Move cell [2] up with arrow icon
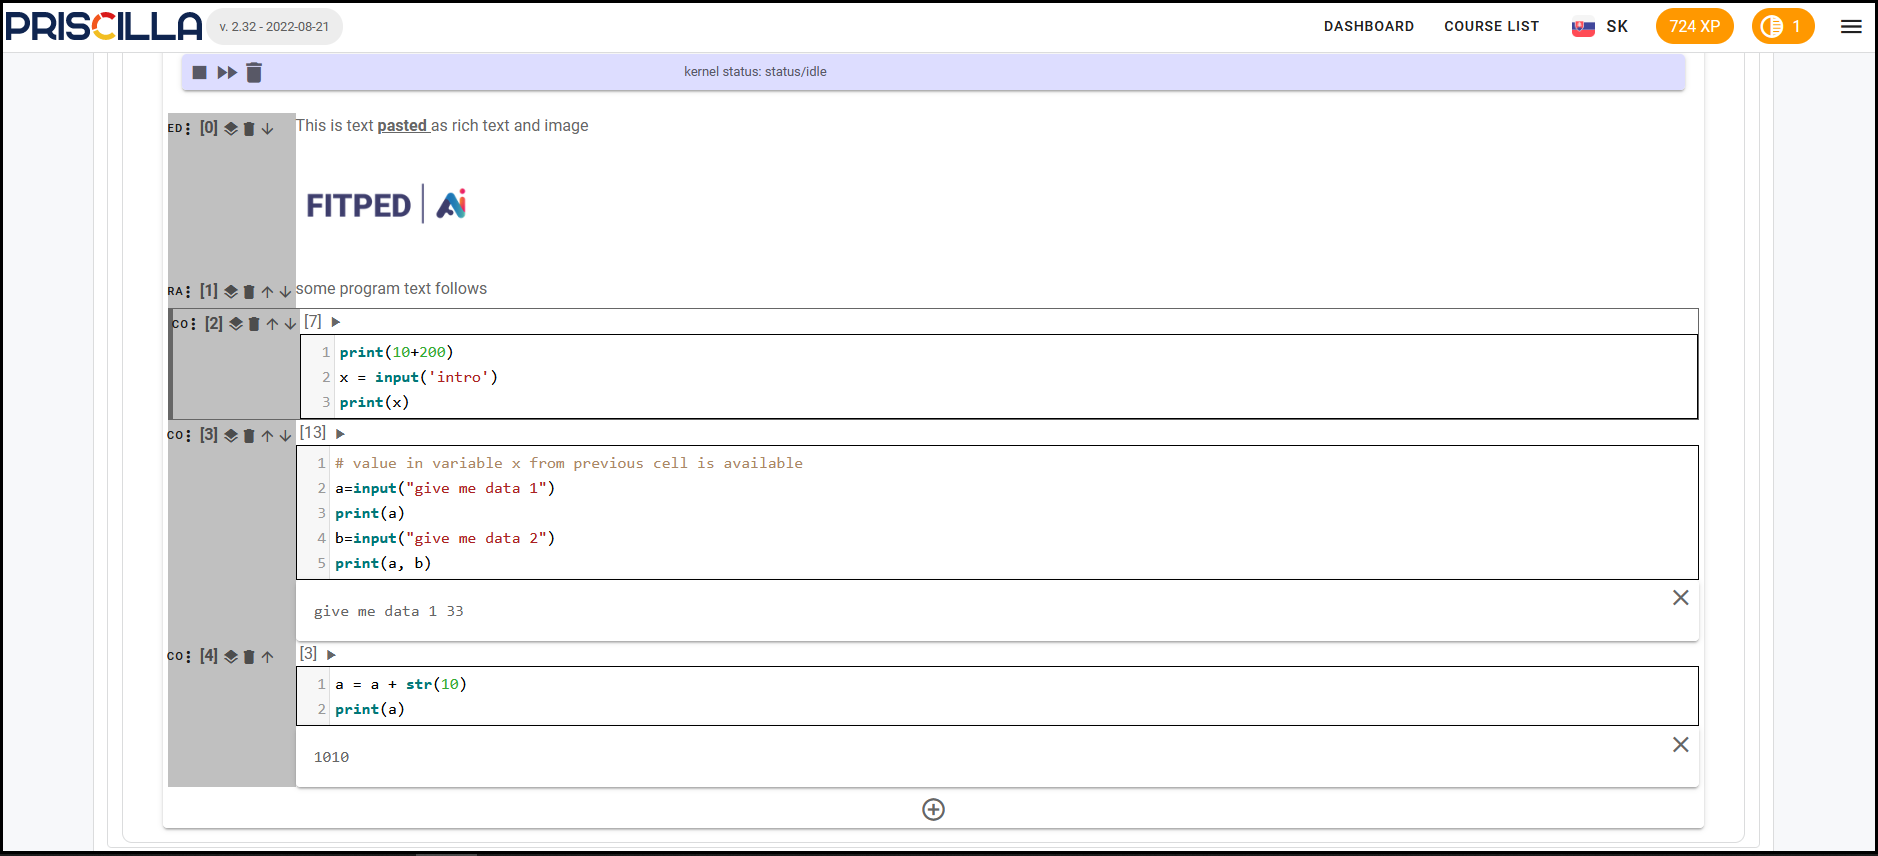 pos(272,324)
